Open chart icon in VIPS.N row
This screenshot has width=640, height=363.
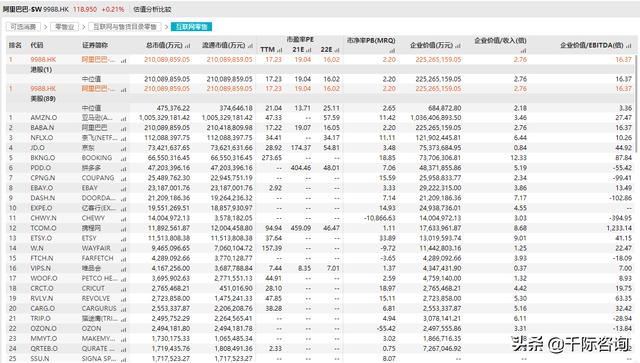click(x=124, y=269)
